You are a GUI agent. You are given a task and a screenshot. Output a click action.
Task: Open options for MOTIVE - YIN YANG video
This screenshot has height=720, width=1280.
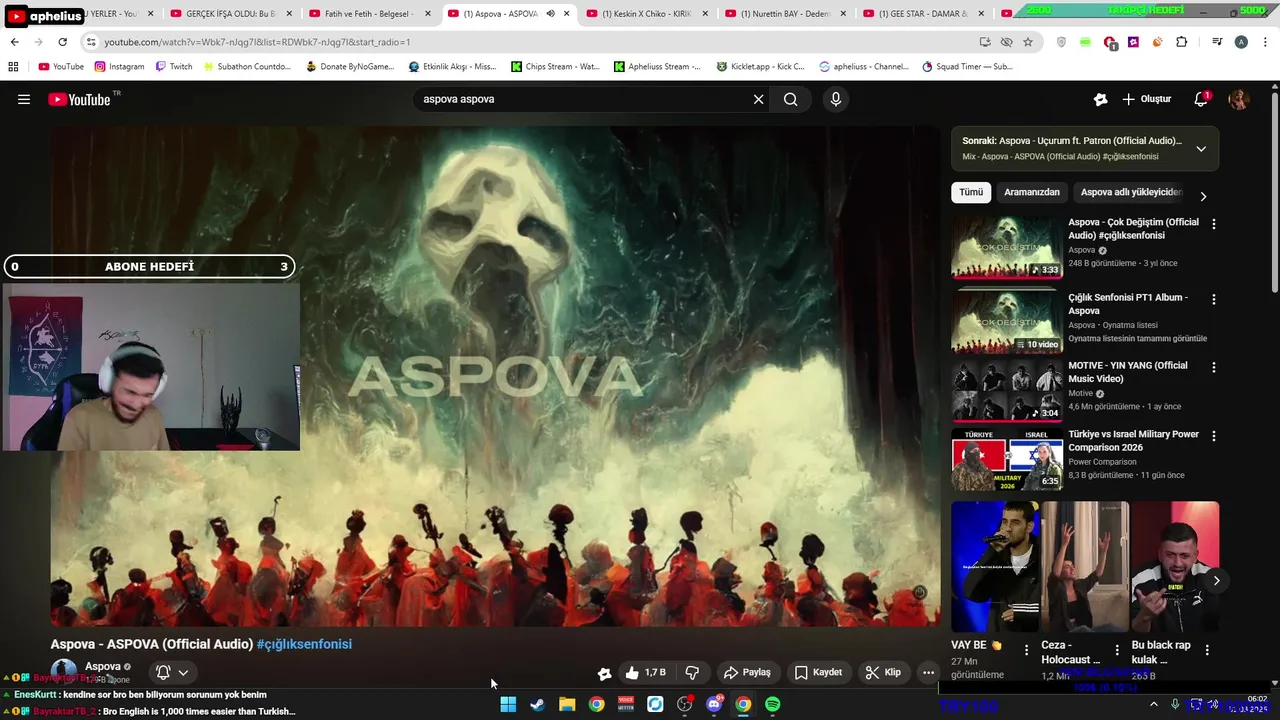pyautogui.click(x=1214, y=367)
